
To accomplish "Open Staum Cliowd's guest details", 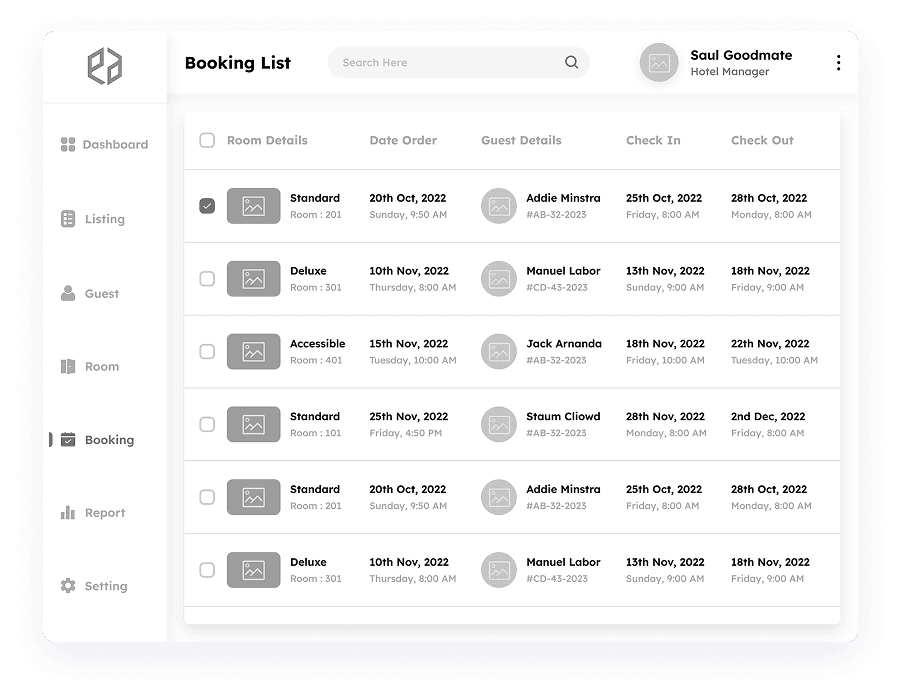I will pyautogui.click(x=564, y=416).
